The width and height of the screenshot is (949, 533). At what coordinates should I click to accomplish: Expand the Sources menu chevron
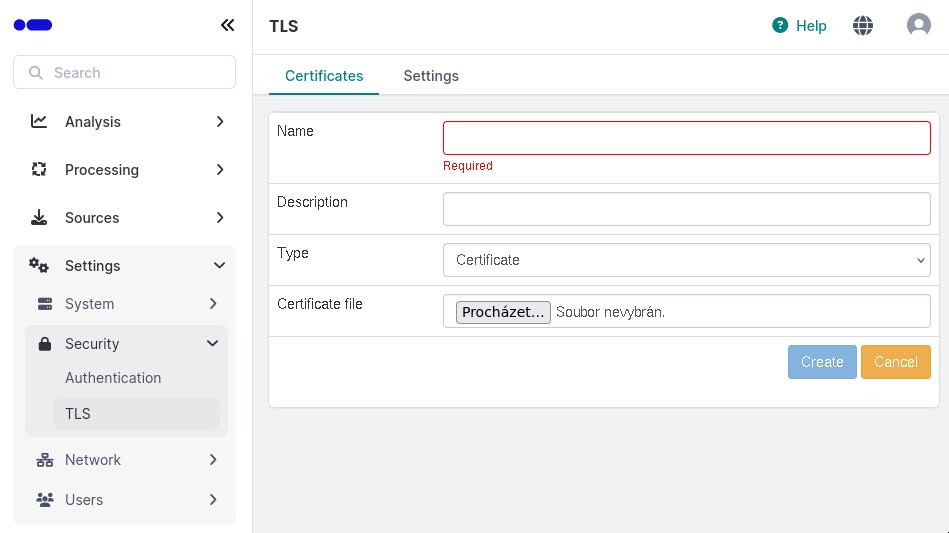220,217
